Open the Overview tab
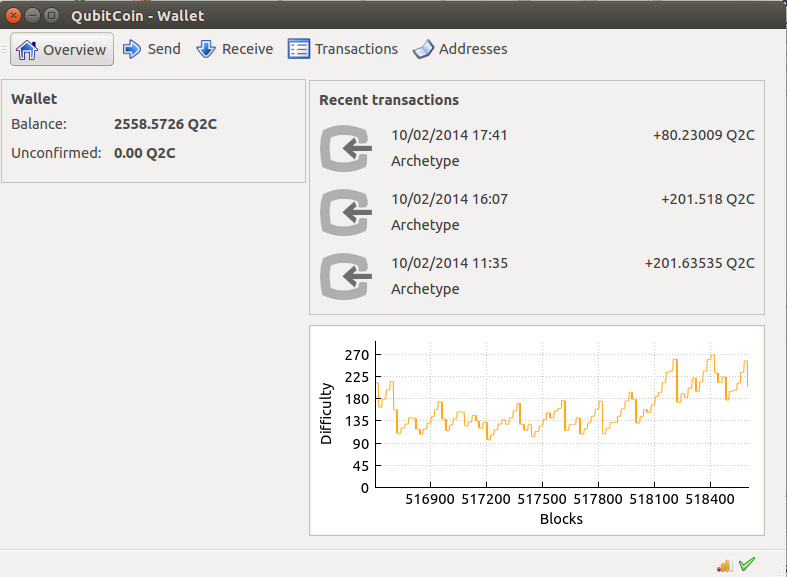The height and width of the screenshot is (577, 787). coord(62,49)
